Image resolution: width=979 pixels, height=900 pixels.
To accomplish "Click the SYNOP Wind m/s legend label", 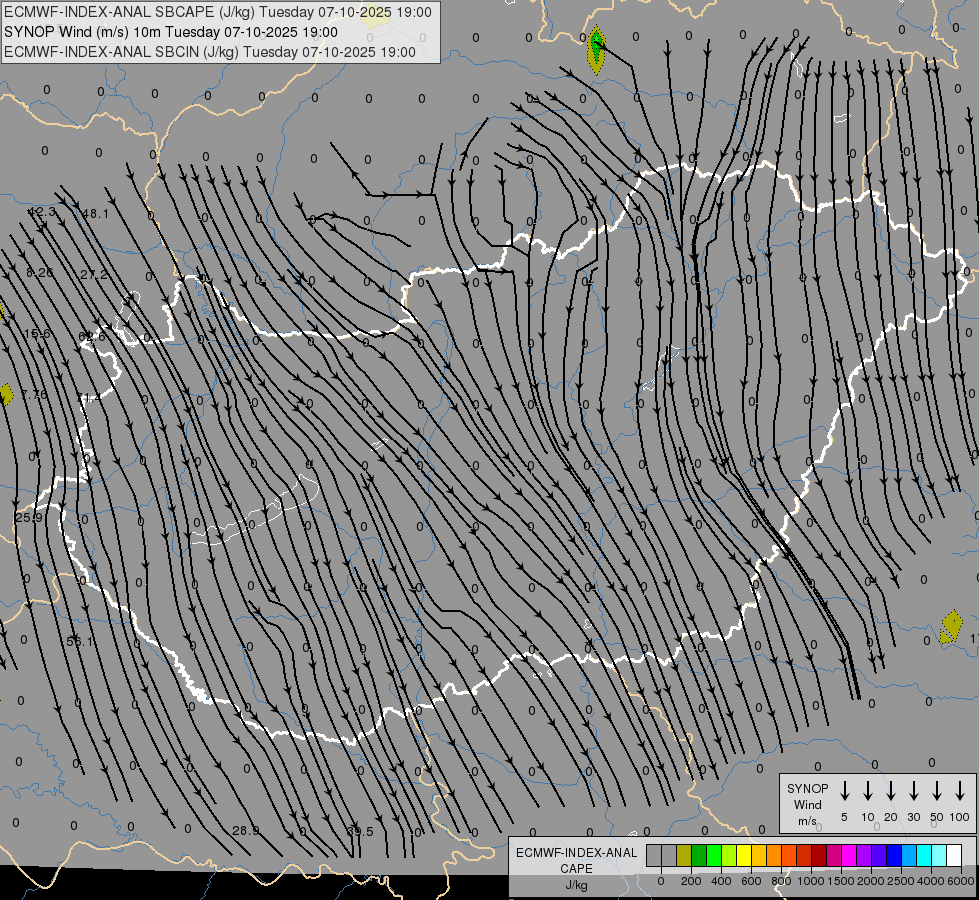I will 807,804.
